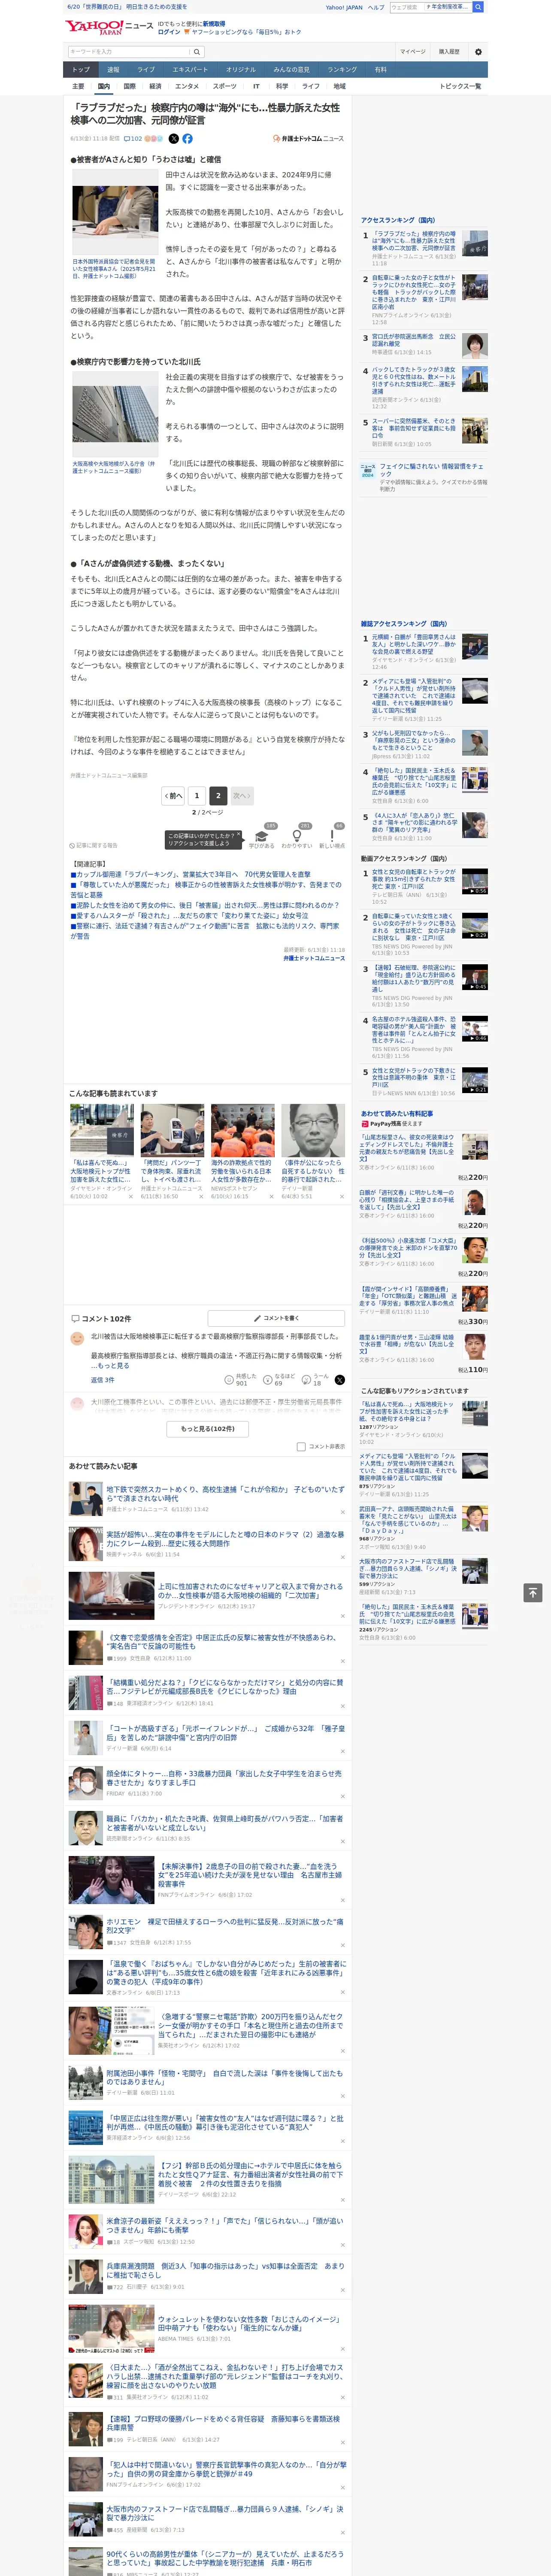
Task: Open paid article priced 税込220円 about 山尾志桜里
Action: tap(407, 1147)
